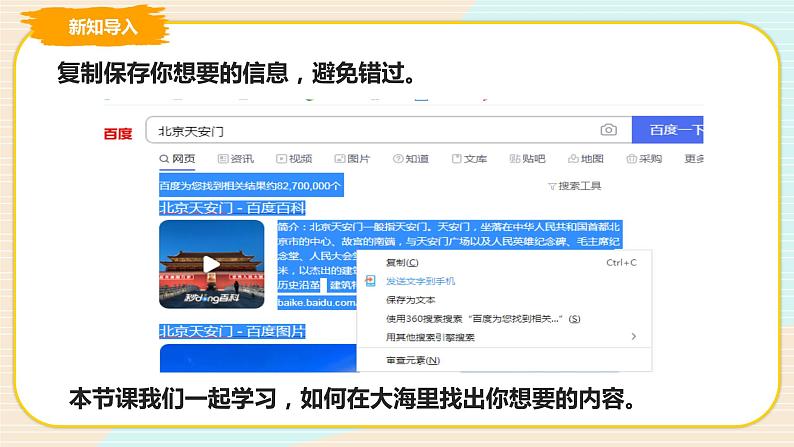Select 审查元素 in the context menu

(x=411, y=359)
